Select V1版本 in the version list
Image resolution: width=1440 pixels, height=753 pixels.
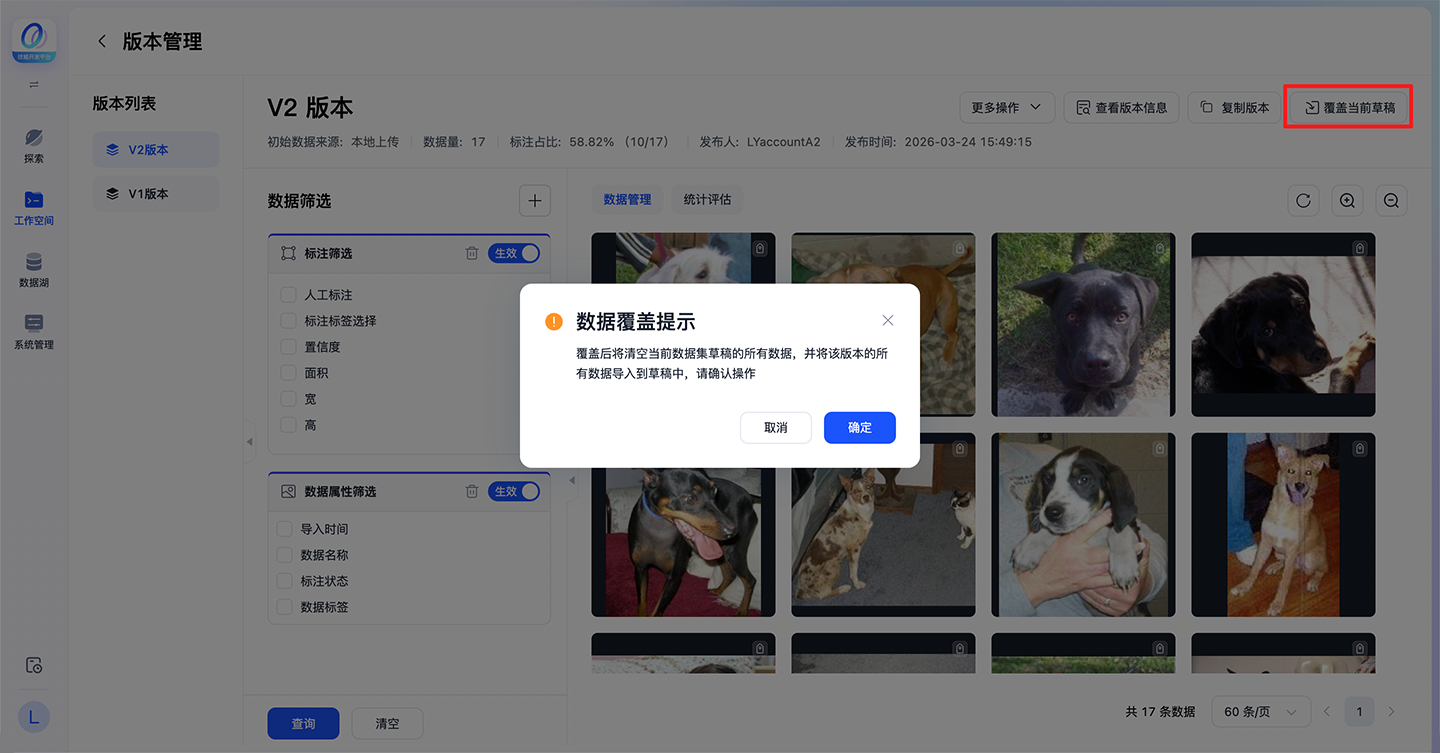pyautogui.click(x=156, y=194)
